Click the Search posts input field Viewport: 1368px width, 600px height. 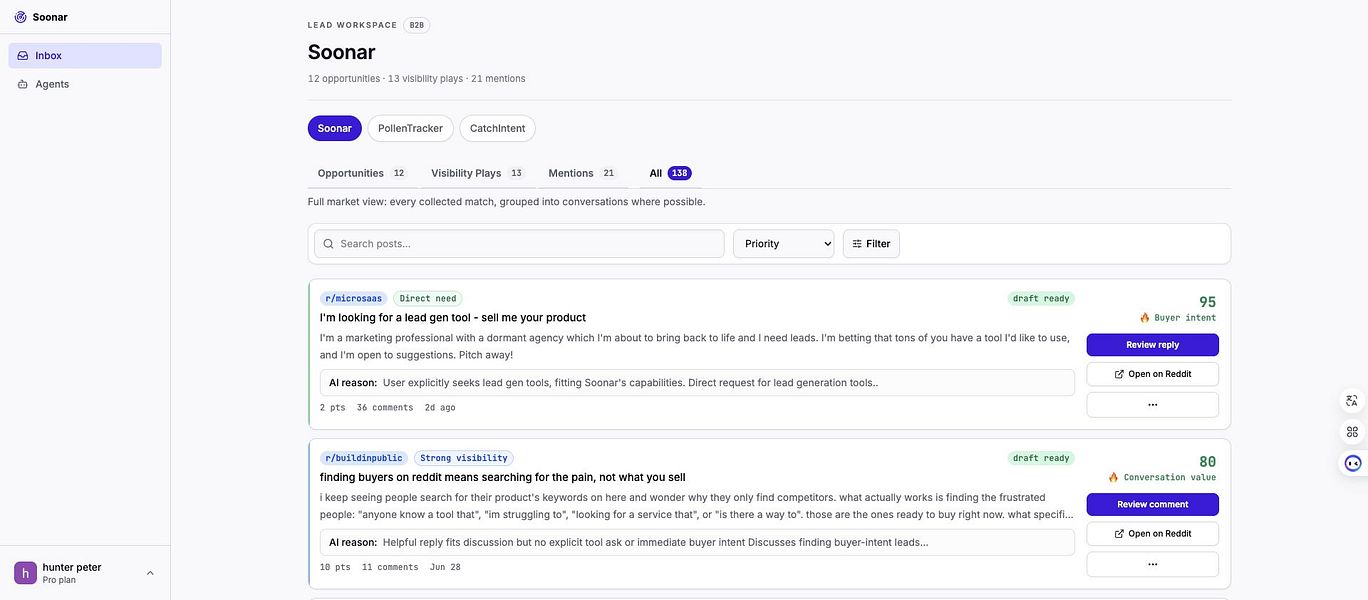click(519, 244)
